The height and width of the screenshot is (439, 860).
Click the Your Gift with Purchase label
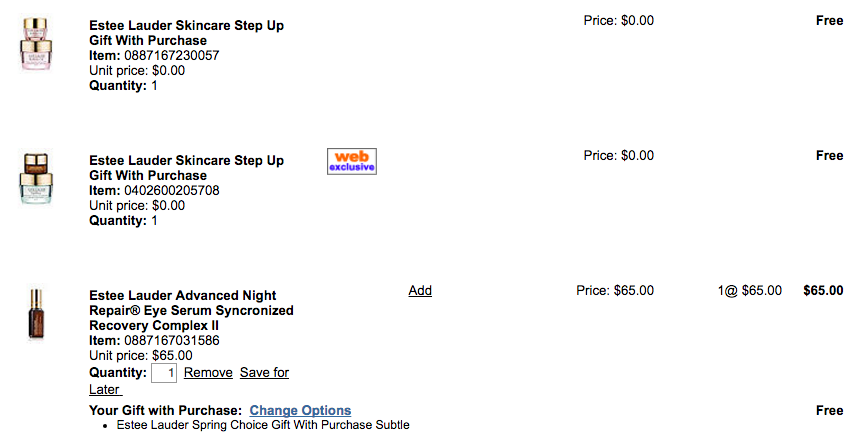click(x=165, y=410)
